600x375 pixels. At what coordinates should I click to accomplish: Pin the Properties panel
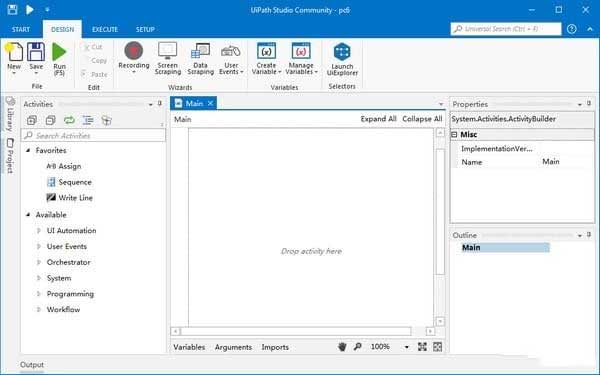589,103
